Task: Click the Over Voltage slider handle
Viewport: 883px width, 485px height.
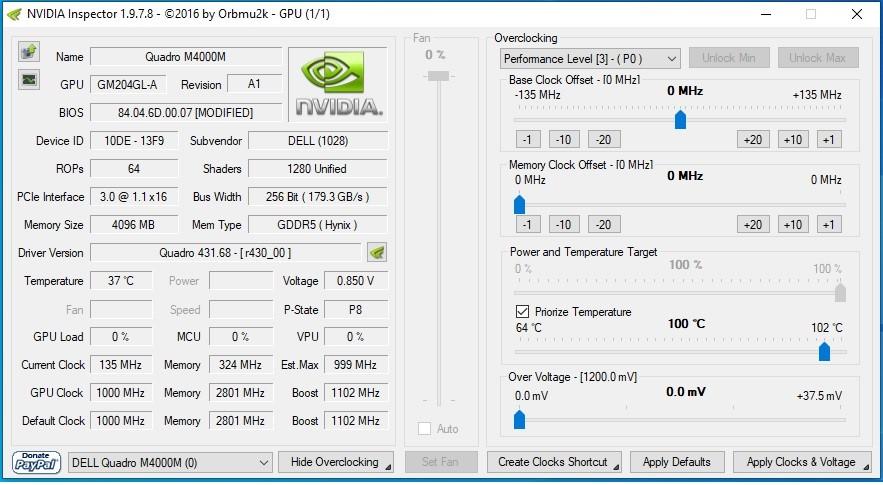Action: pyautogui.click(x=519, y=420)
